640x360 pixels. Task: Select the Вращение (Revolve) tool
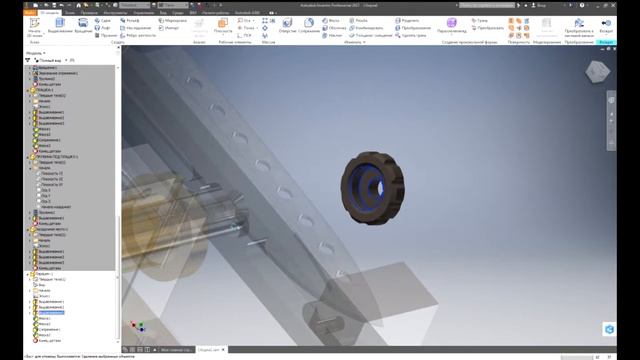click(83, 25)
